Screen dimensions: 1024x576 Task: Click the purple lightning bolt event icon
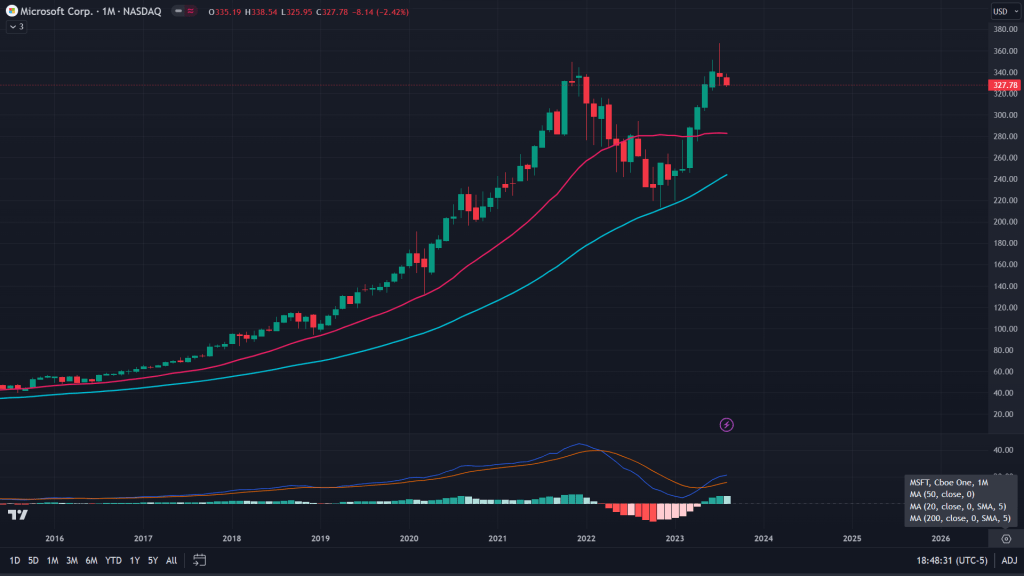click(x=727, y=425)
